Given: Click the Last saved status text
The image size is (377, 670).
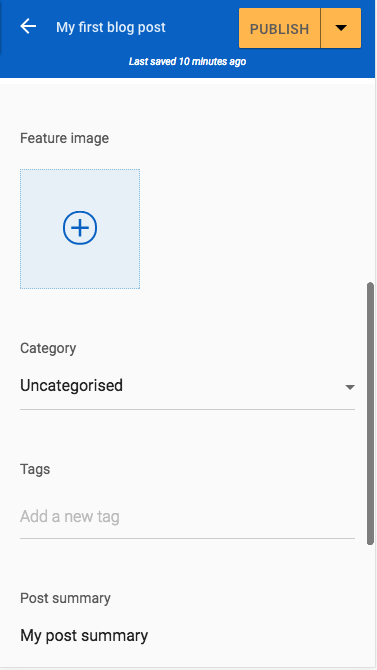Looking at the screenshot, I should (x=187, y=62).
